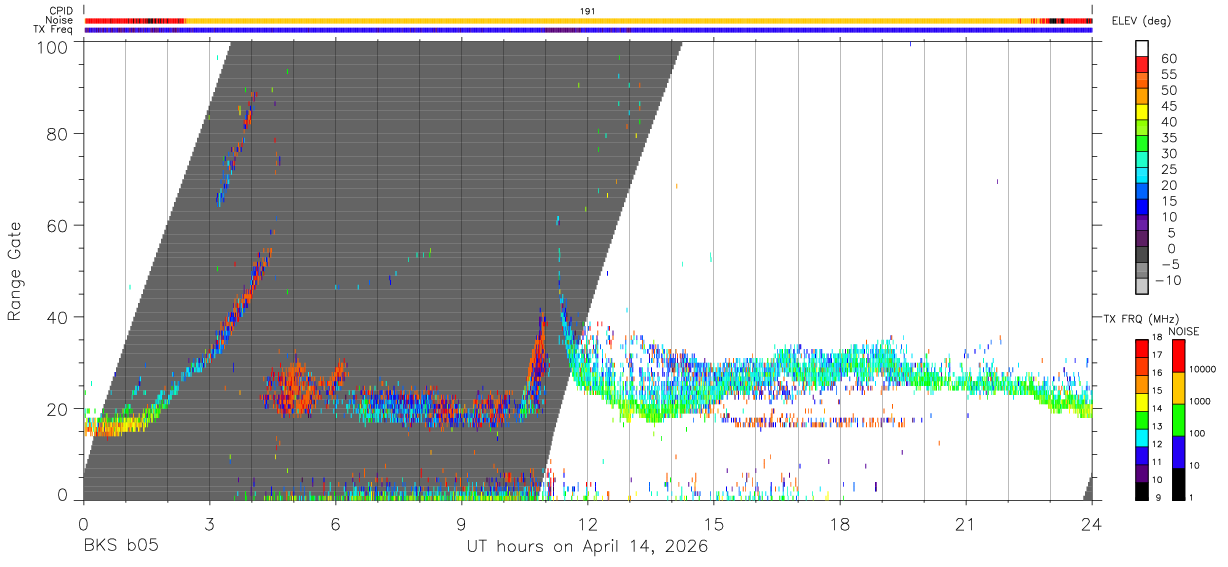The height and width of the screenshot is (567, 1228).
Task: Click the BKS b05 radar beam label
Action: (120, 547)
